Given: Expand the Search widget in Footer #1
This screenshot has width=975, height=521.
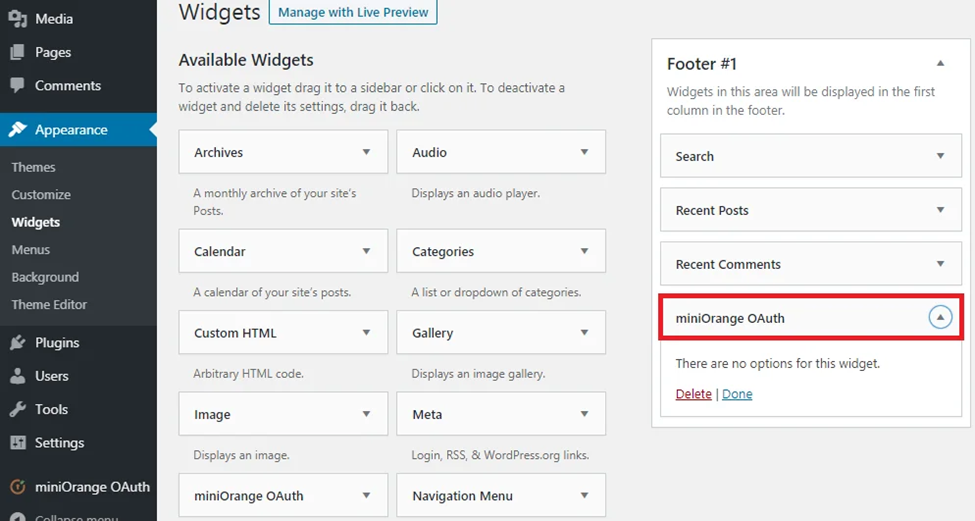Looking at the screenshot, I should pyautogui.click(x=940, y=156).
